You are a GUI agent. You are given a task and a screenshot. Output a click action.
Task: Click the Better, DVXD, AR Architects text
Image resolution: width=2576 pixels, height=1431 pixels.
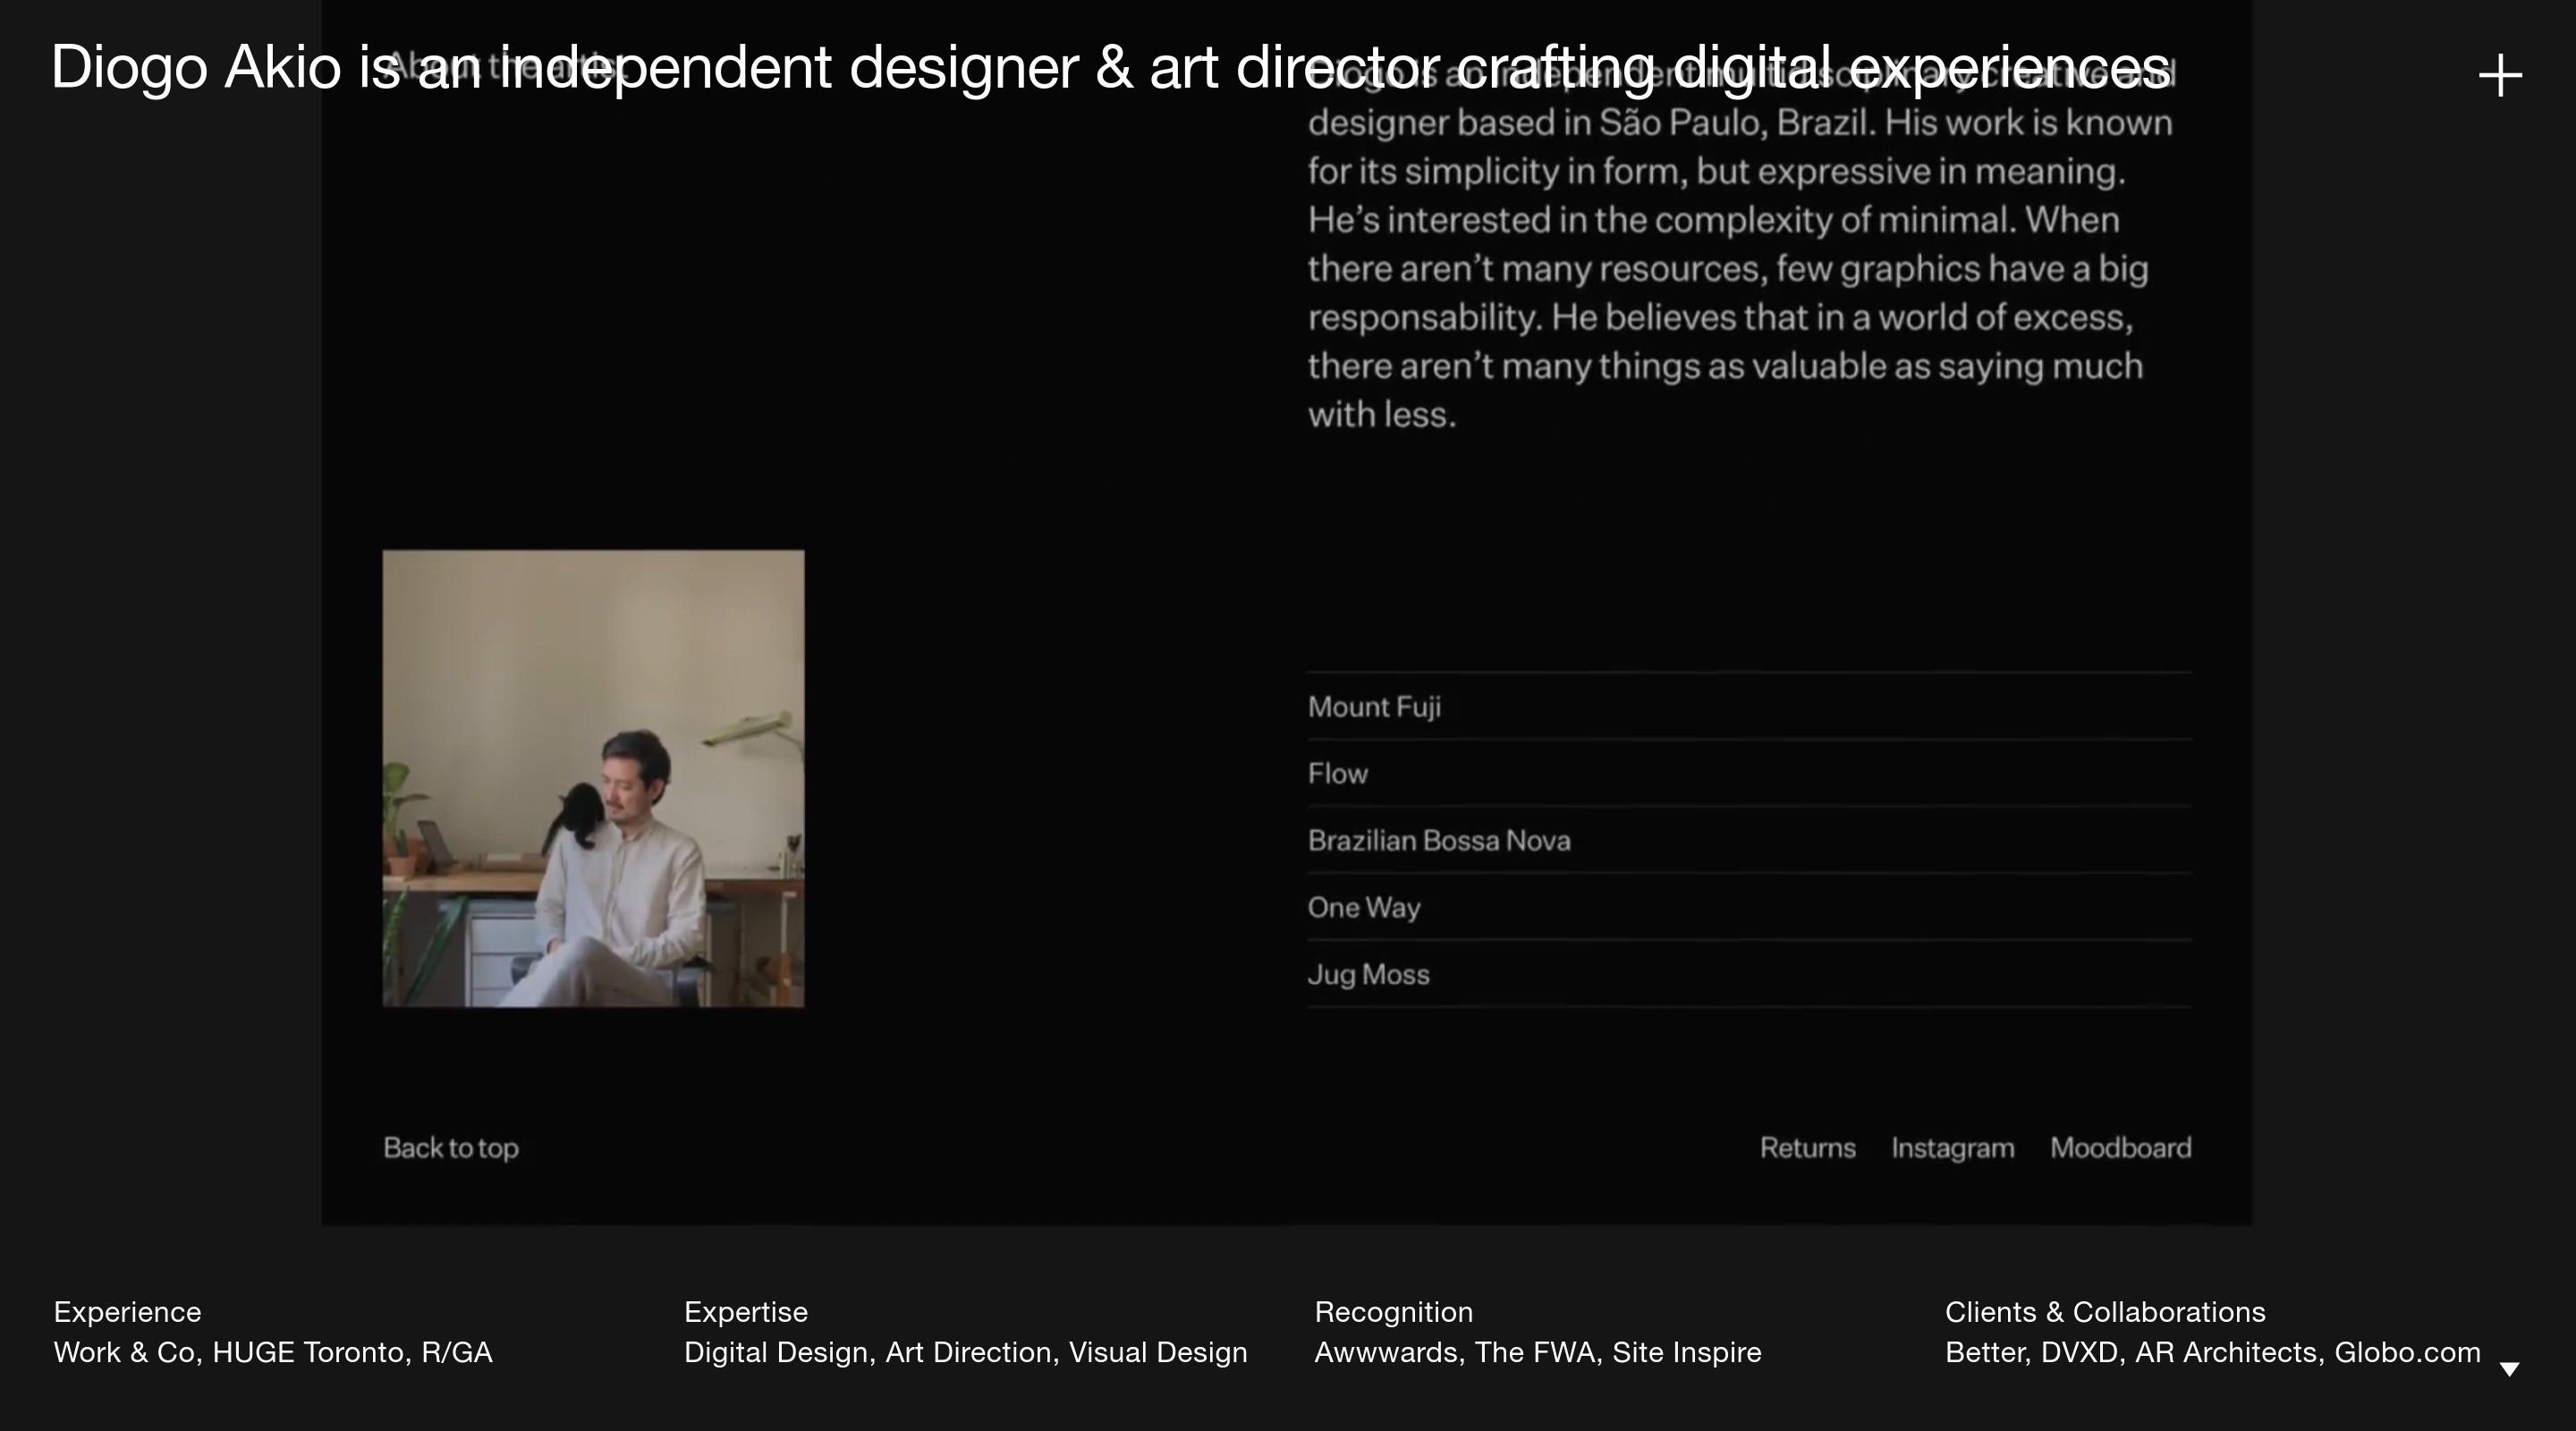(2212, 1353)
